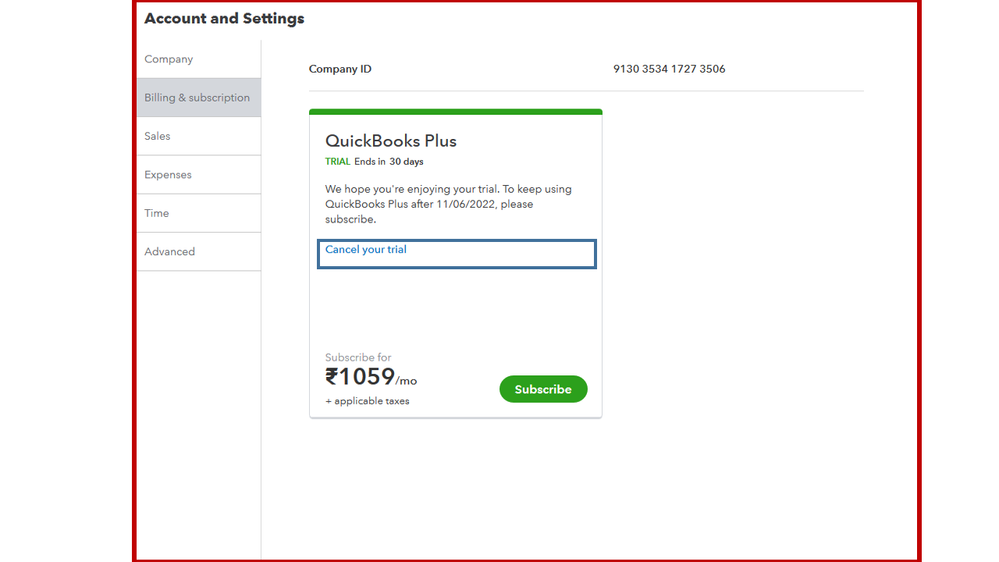Switch to the Sales tab
Screen dimensions: 999x562
click(158, 136)
